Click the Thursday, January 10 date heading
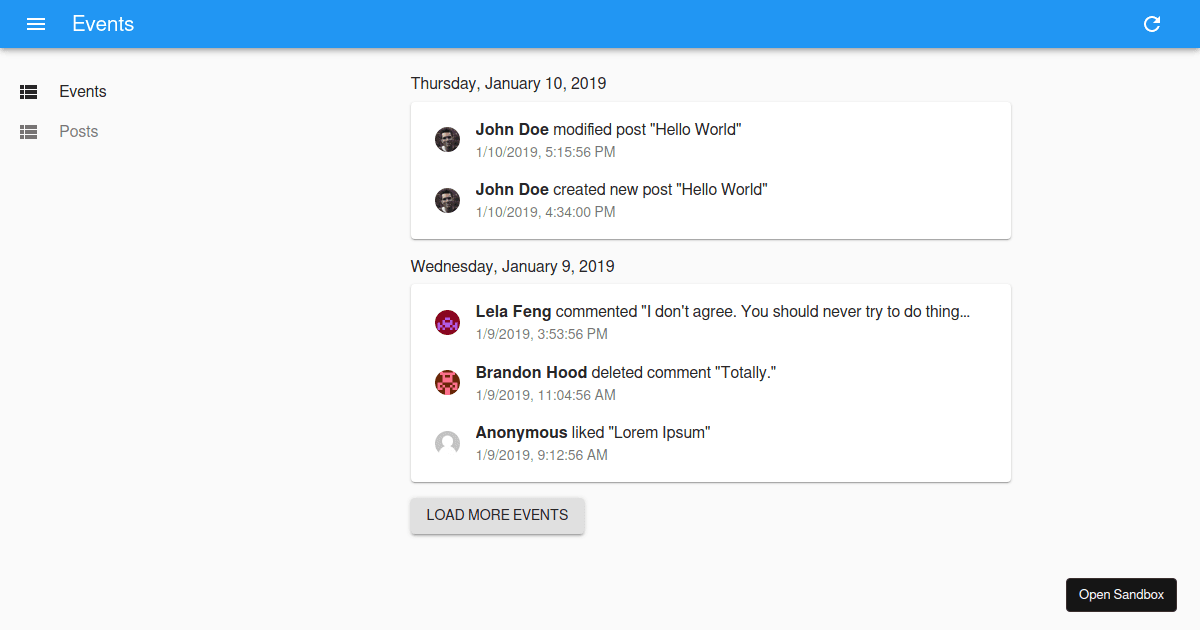Viewport: 1200px width, 630px height. (x=508, y=83)
